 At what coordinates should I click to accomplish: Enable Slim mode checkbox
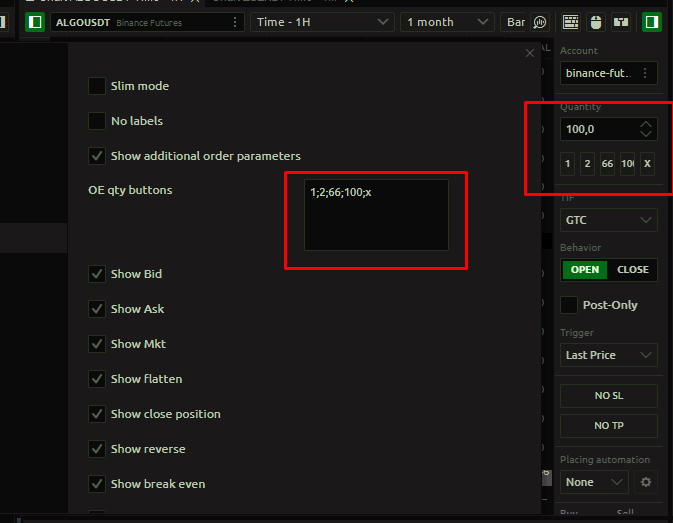click(x=97, y=86)
